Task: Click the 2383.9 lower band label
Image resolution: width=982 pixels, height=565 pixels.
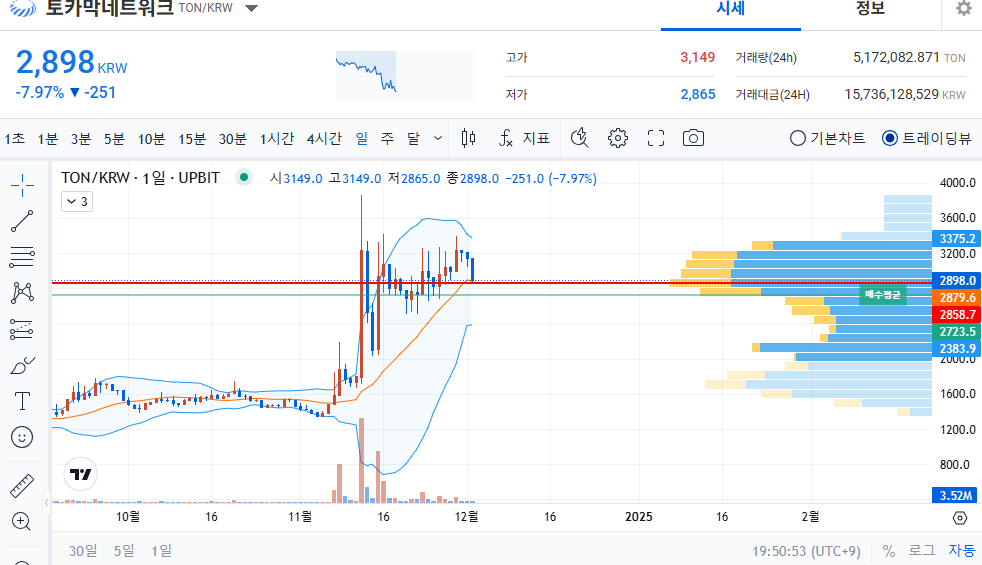Action: [957, 348]
